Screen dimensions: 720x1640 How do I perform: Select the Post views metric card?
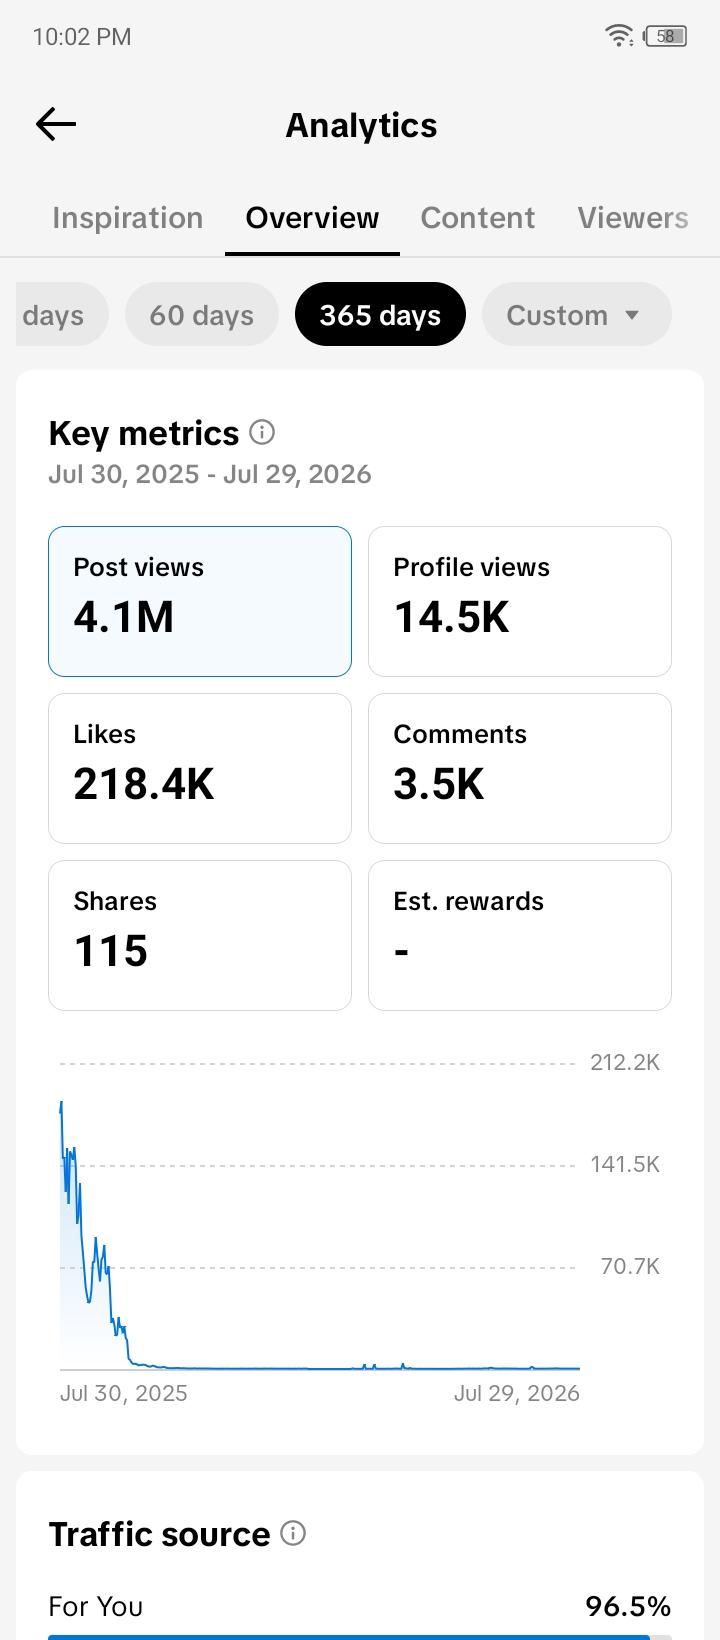(x=200, y=601)
